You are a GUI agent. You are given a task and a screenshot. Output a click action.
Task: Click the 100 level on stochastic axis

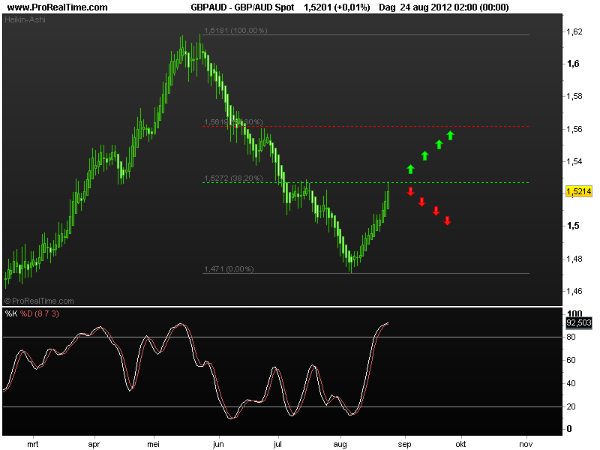tap(575, 314)
